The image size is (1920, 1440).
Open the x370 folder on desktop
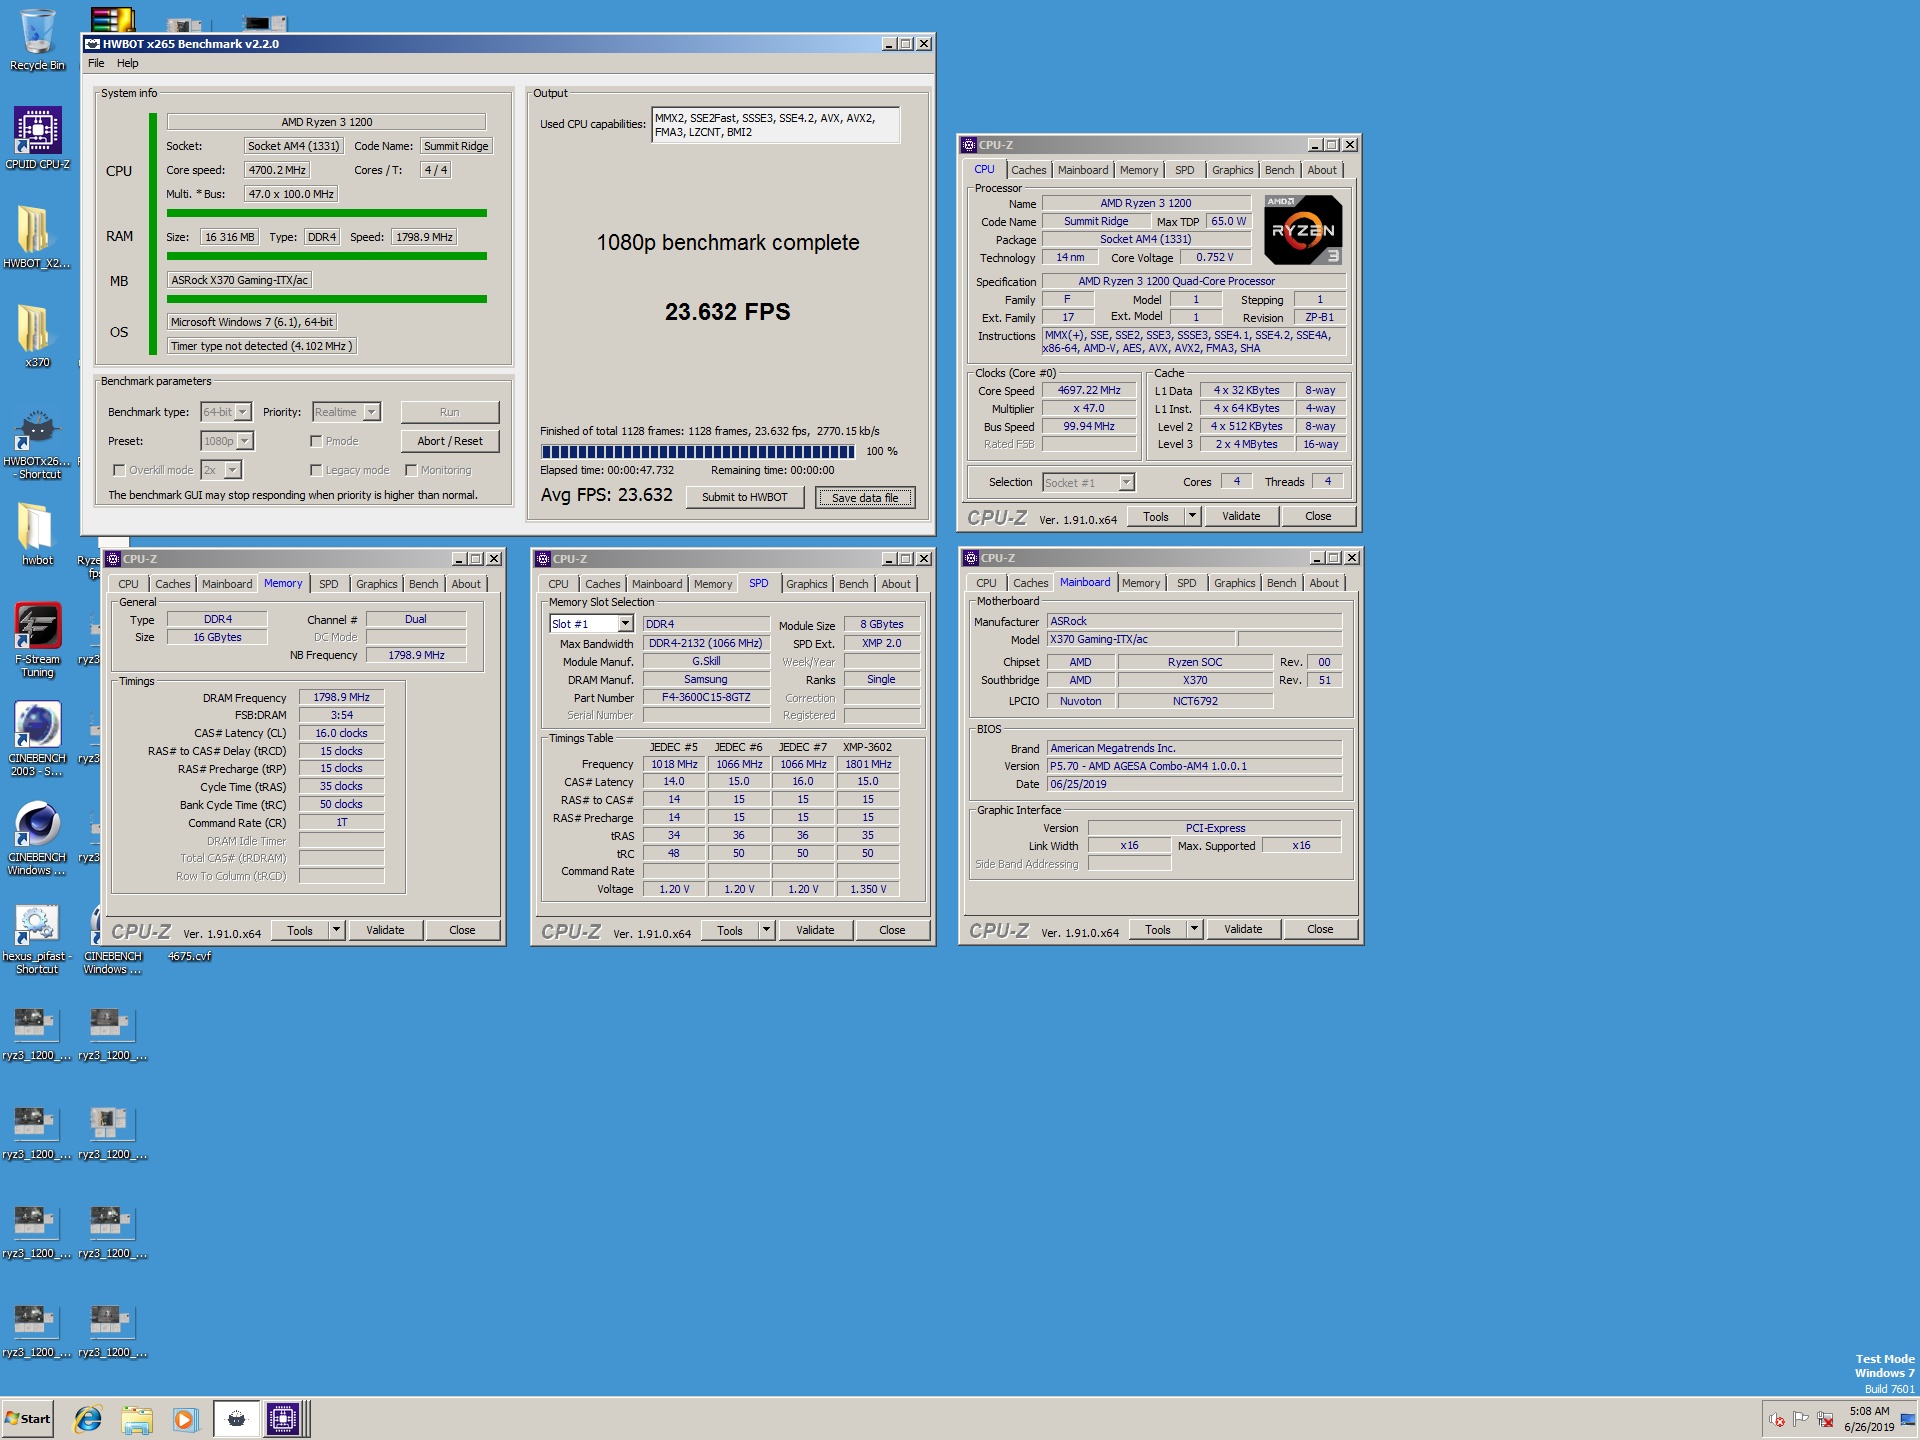[x=37, y=336]
